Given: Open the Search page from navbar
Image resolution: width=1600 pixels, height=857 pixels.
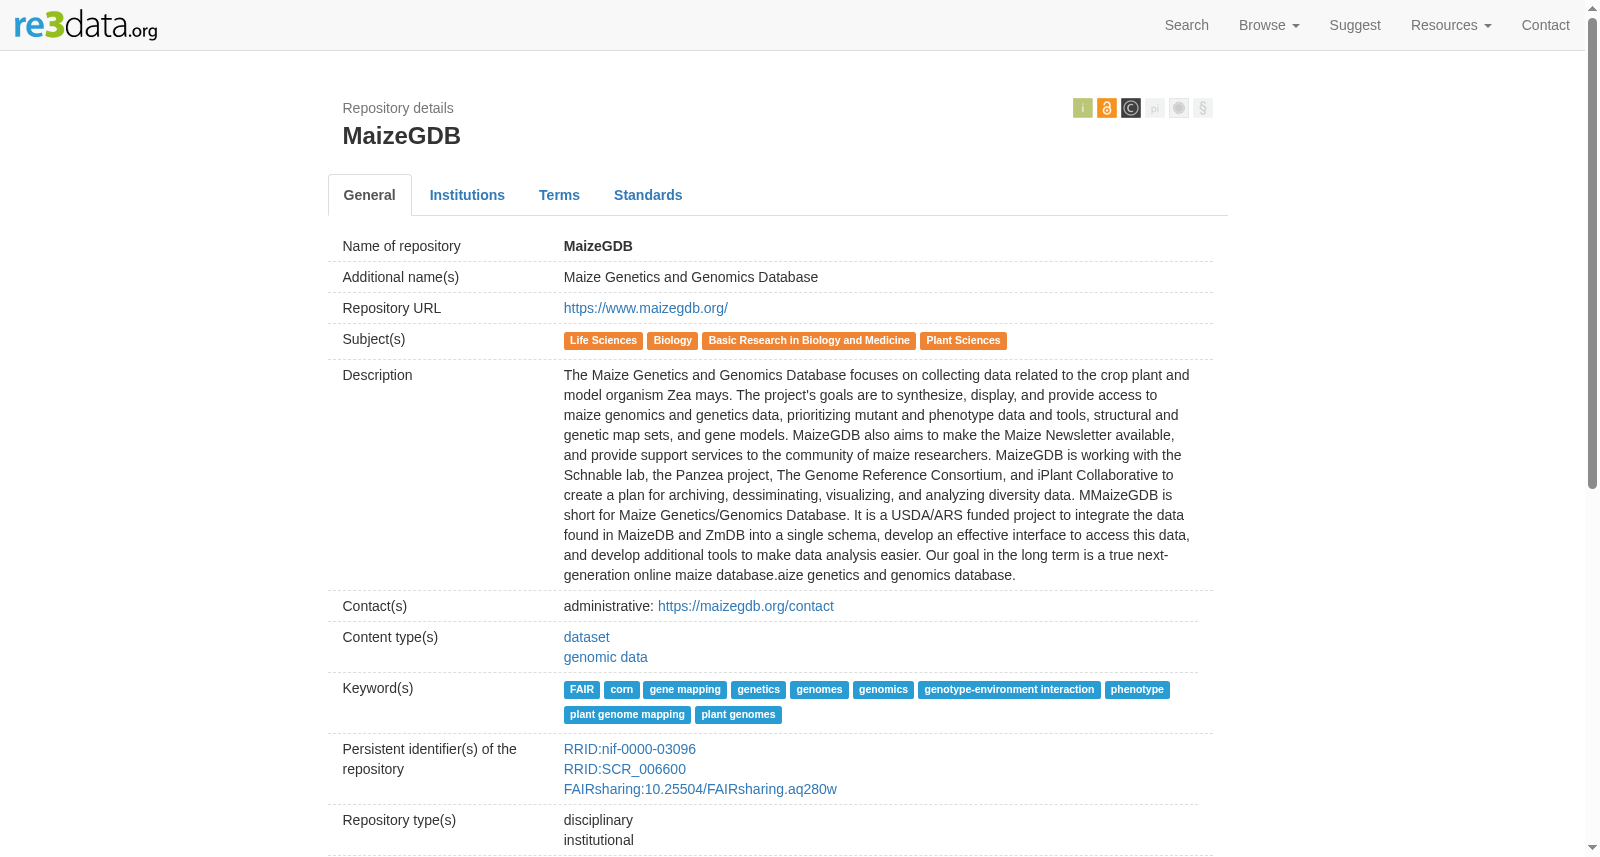Looking at the screenshot, I should [1186, 25].
